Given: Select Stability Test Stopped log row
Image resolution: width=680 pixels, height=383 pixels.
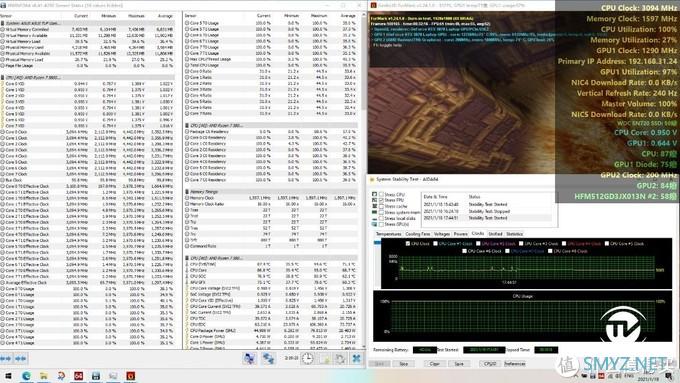Looking at the screenshot, I should (488, 212).
